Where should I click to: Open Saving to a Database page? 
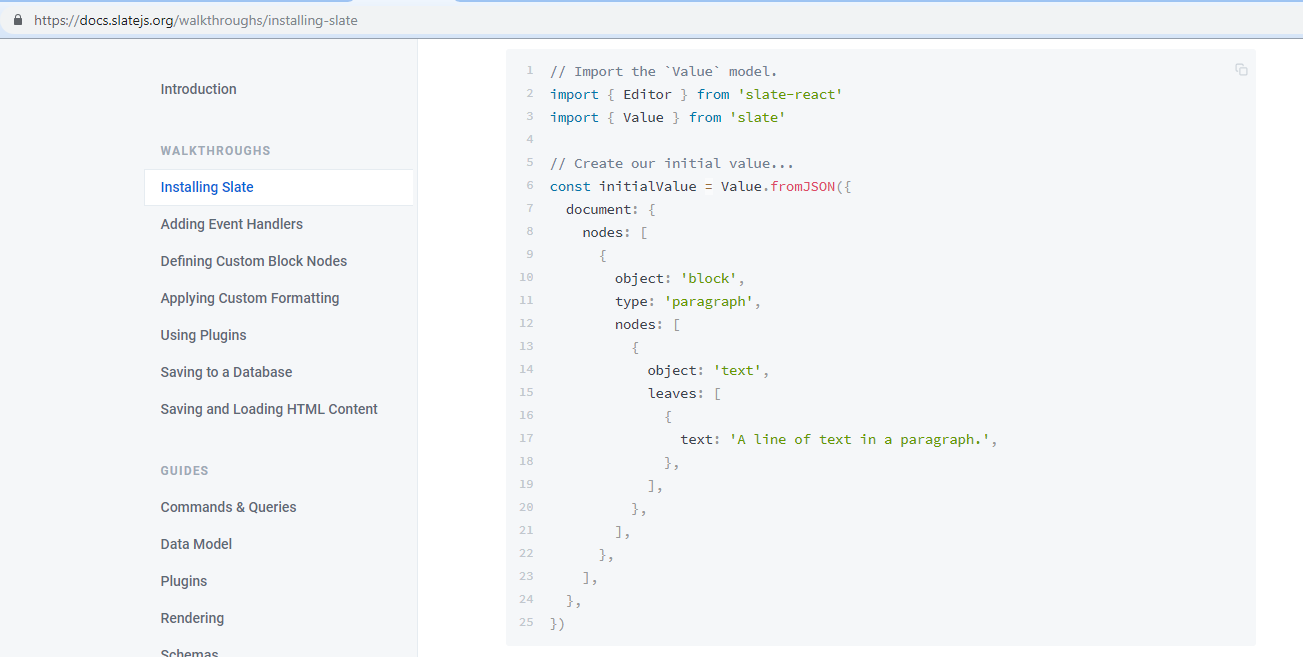(x=226, y=372)
